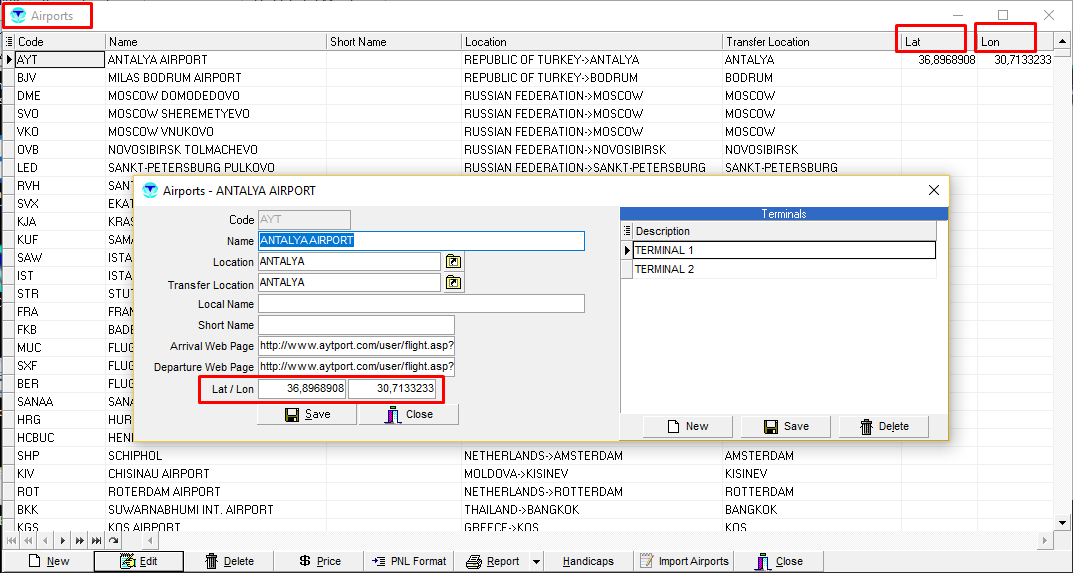
Task: Open the Transfer Location lookup icon
Action: tap(454, 283)
